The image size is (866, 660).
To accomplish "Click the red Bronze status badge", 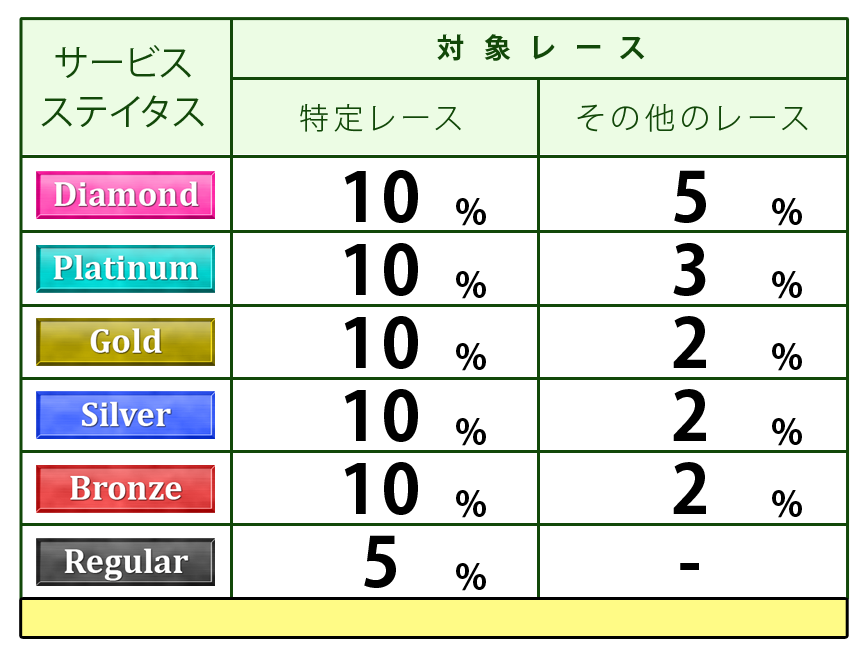I will pyautogui.click(x=125, y=489).
